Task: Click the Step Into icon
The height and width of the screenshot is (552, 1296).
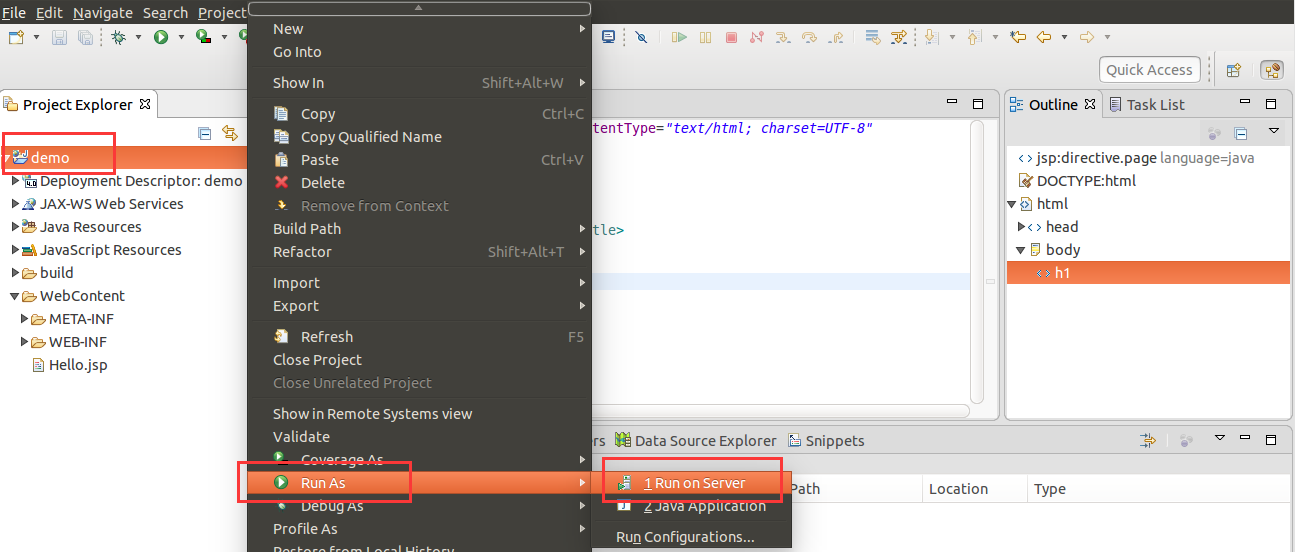Action: tap(783, 37)
